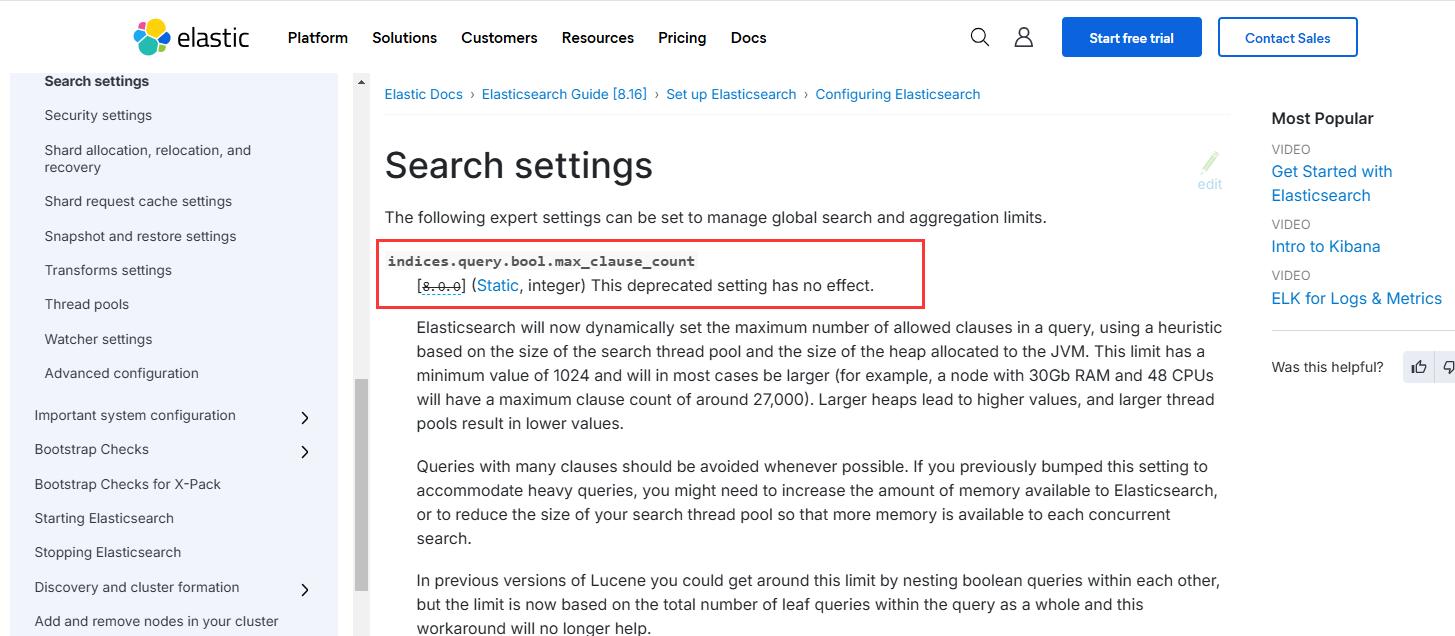Open Advanced configuration page
Screen dimensions: 1455x636
[121, 373]
